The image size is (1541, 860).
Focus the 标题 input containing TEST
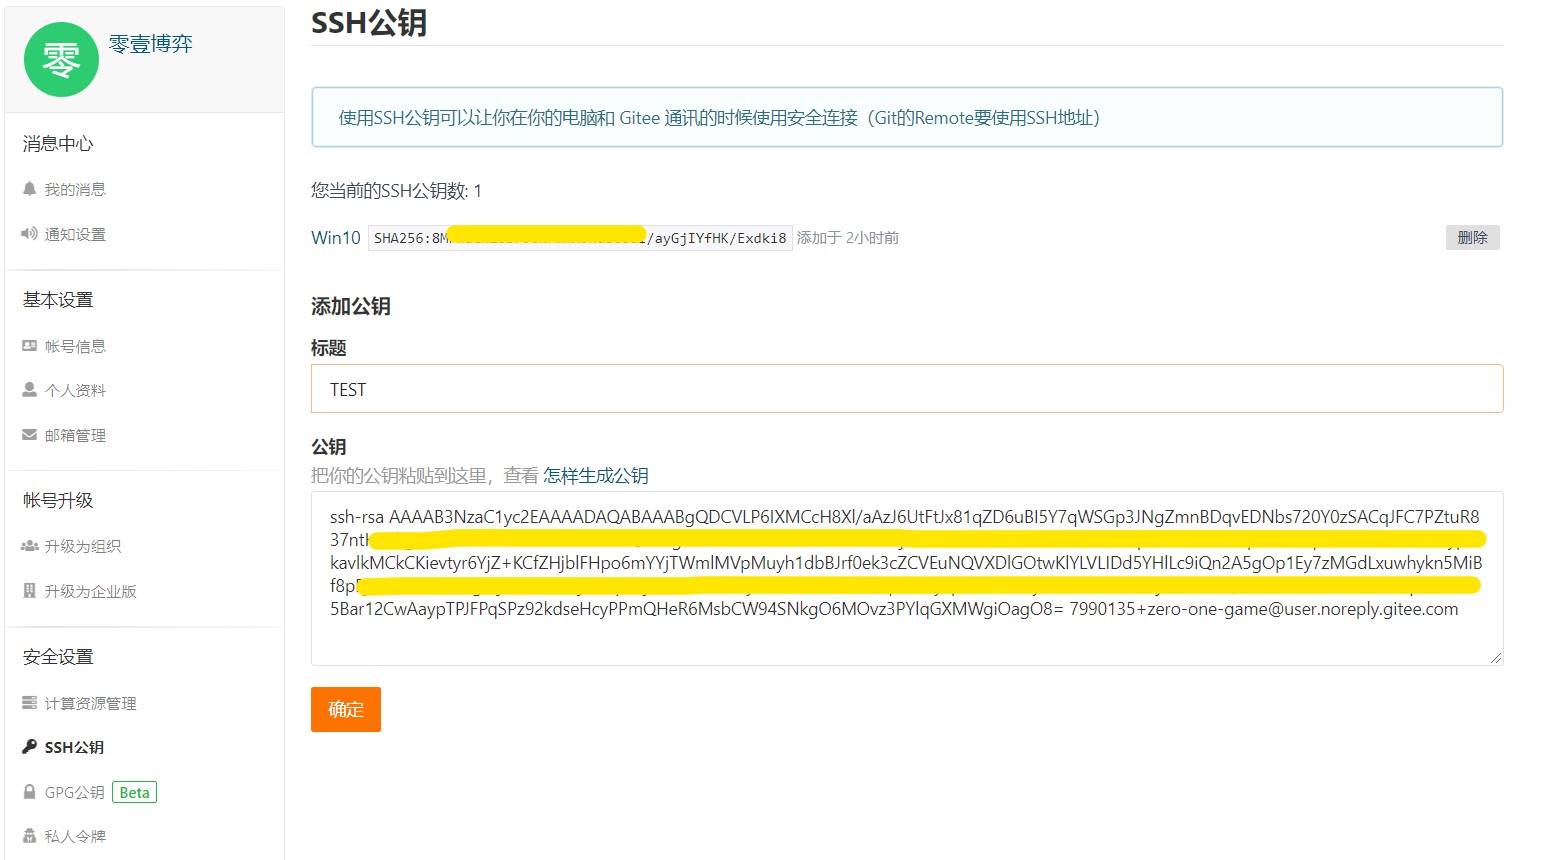click(x=907, y=389)
